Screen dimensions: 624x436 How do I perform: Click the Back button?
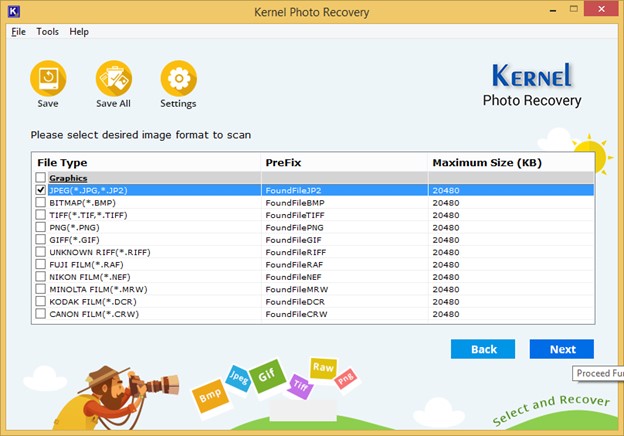click(483, 349)
